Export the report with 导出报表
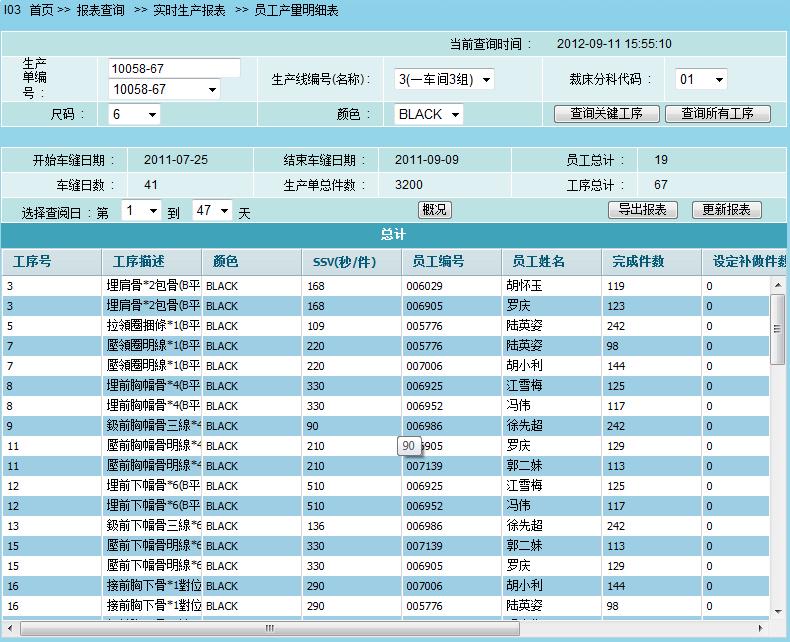This screenshot has width=790, height=642. pos(642,210)
